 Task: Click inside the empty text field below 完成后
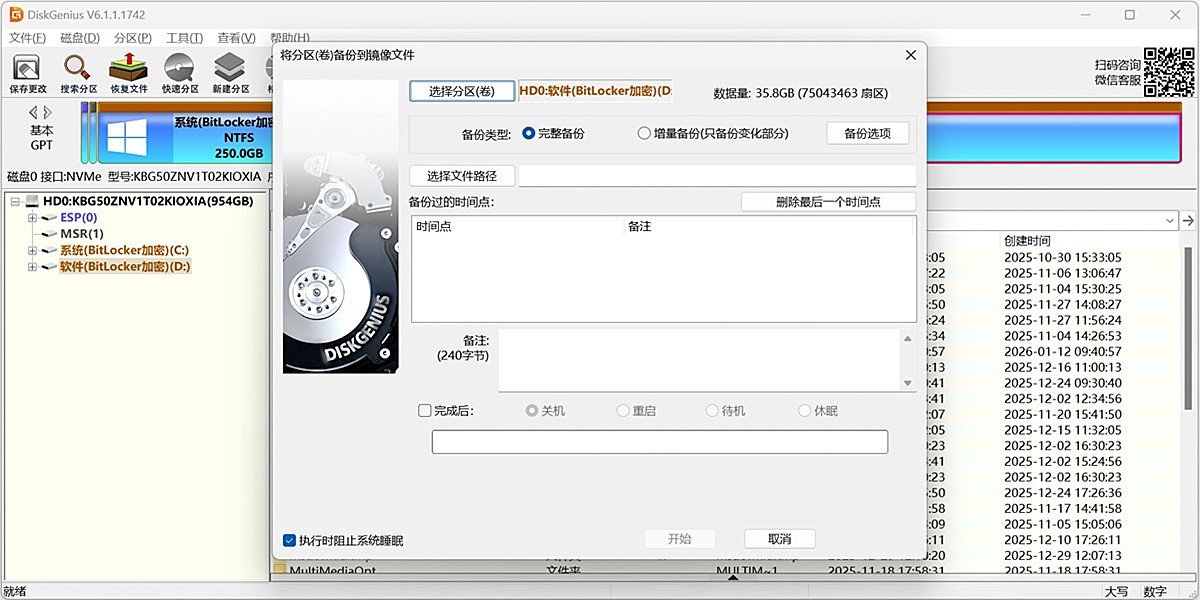tap(659, 441)
